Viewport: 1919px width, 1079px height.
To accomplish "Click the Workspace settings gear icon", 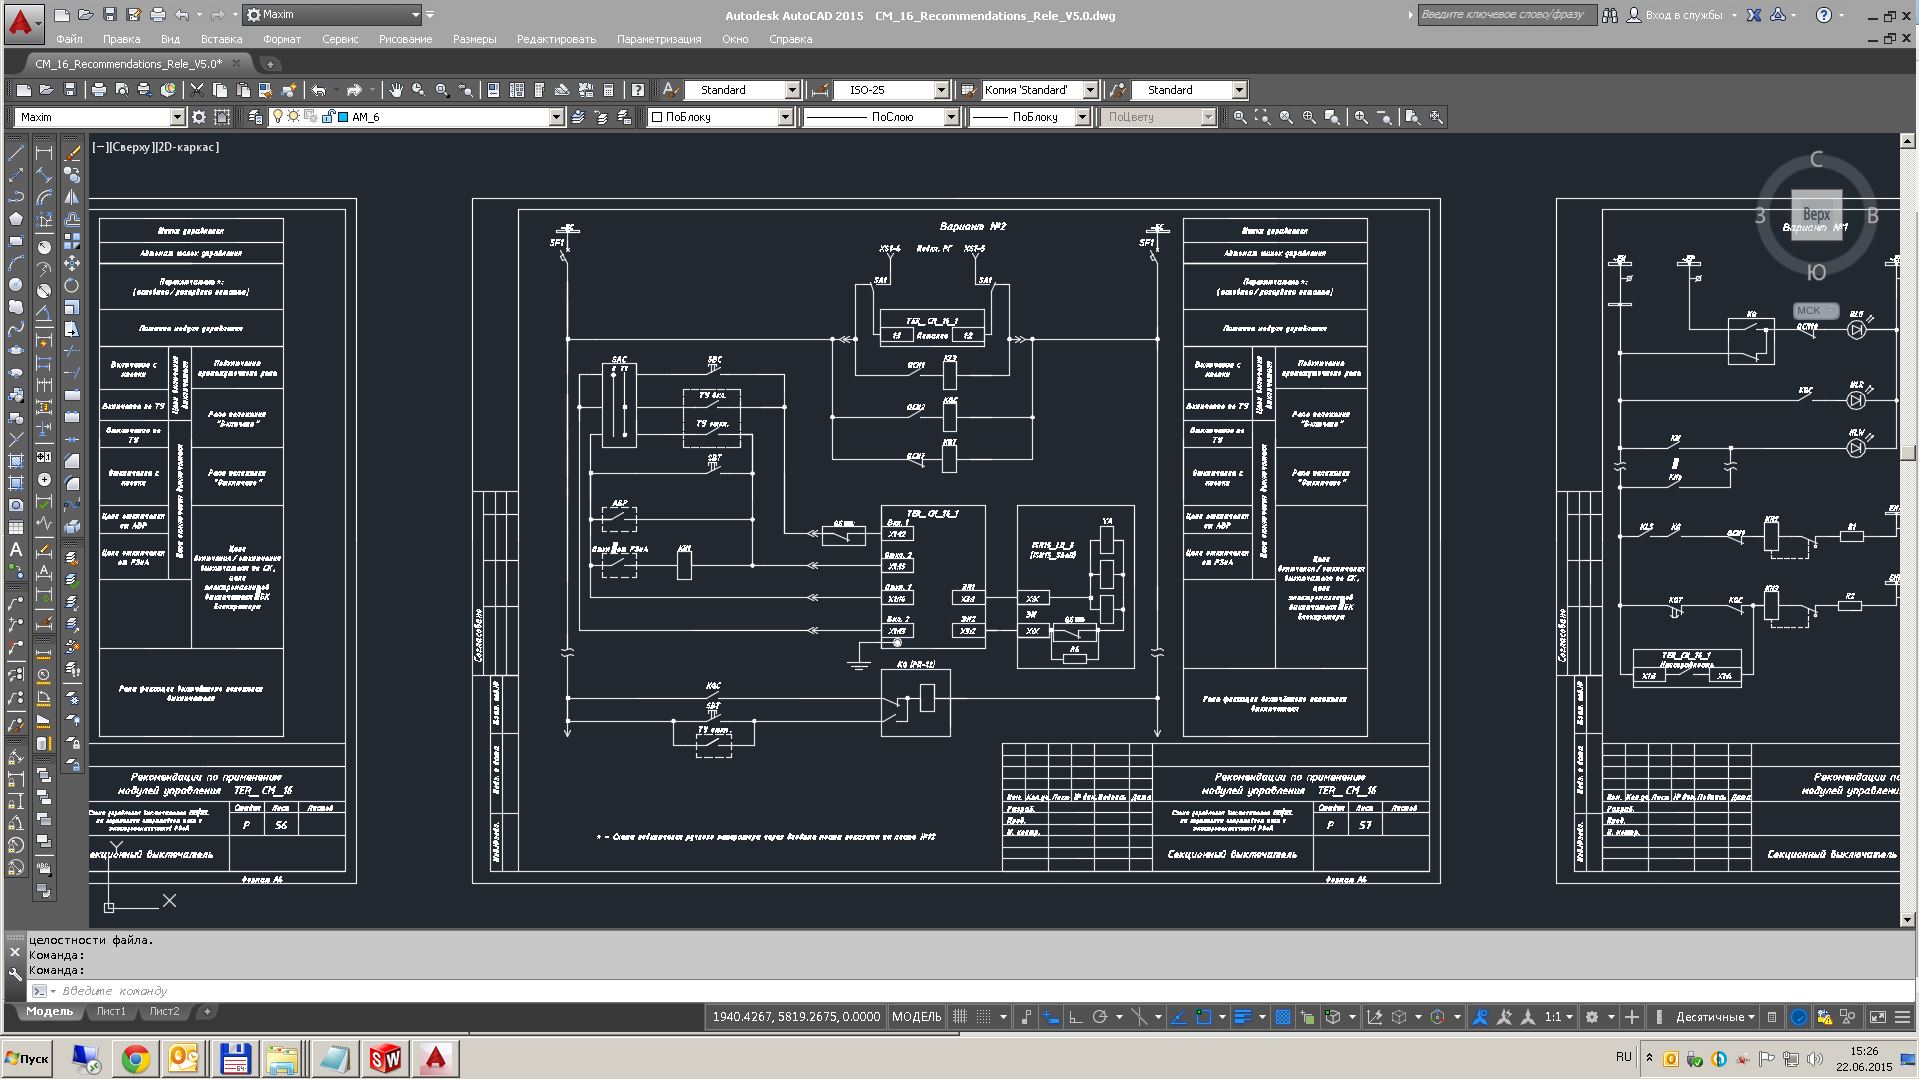I will [x=199, y=117].
